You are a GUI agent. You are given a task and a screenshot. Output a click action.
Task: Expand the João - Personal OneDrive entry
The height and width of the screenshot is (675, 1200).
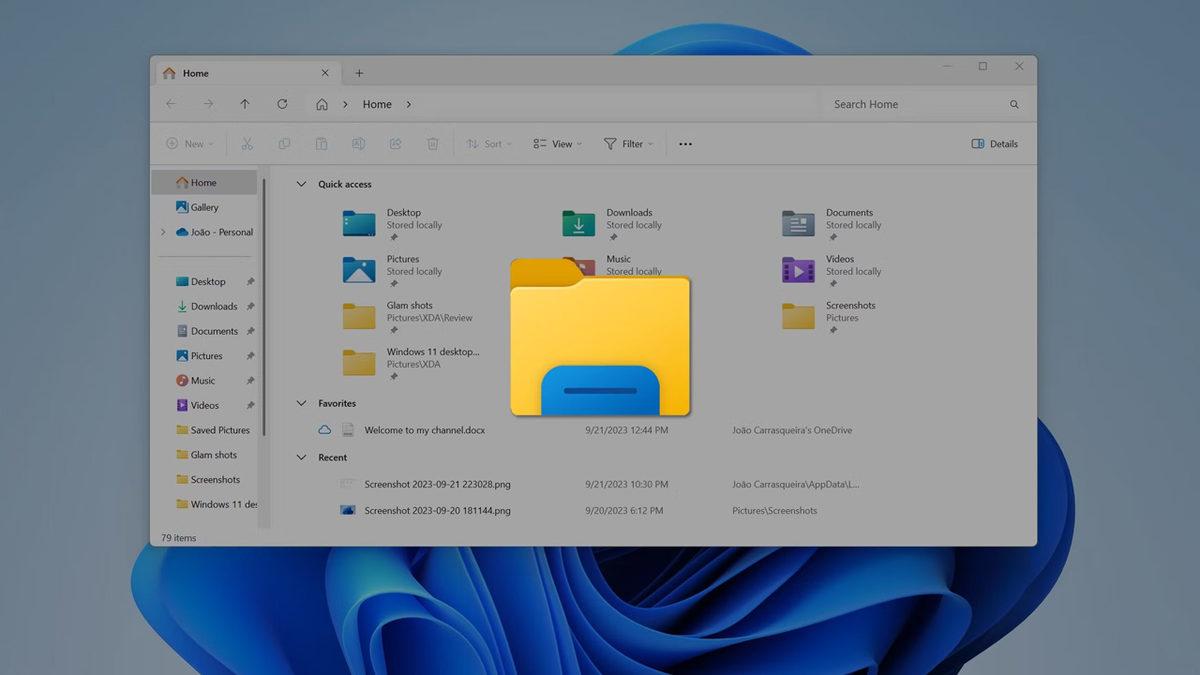click(x=163, y=232)
